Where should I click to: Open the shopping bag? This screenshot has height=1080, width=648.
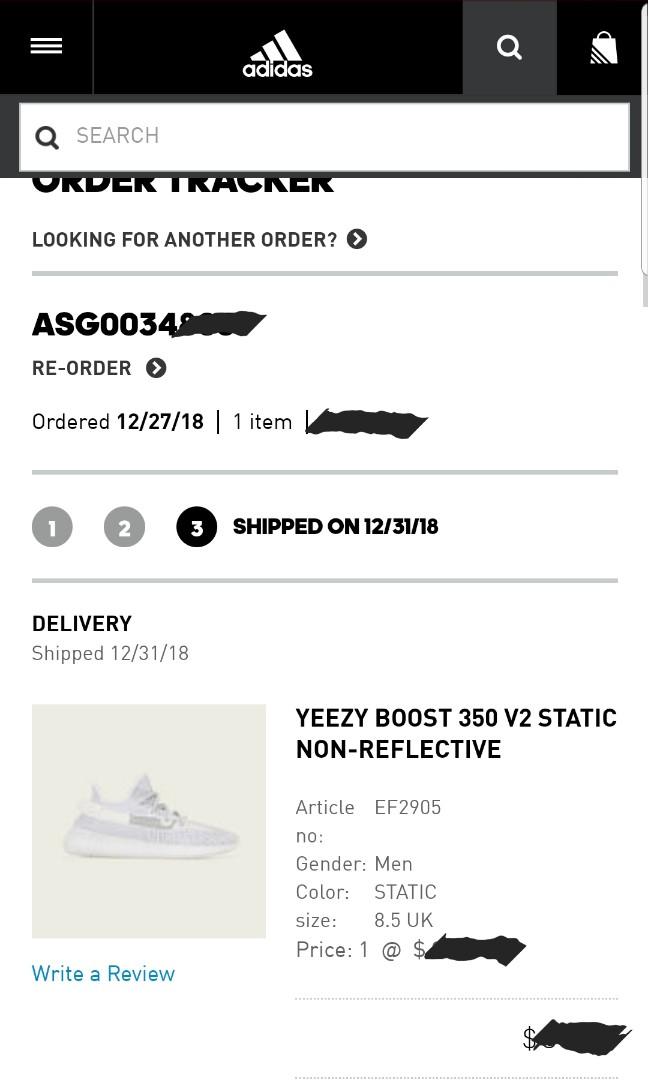(603, 47)
